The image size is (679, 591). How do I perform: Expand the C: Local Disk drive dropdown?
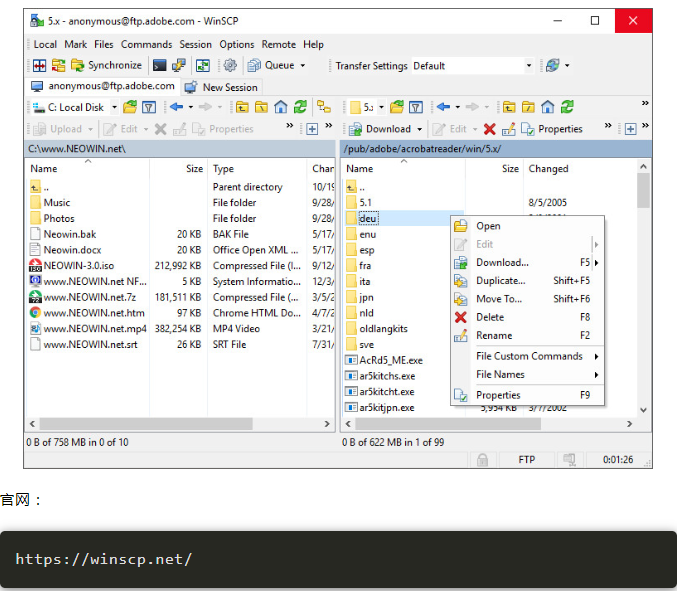113,107
